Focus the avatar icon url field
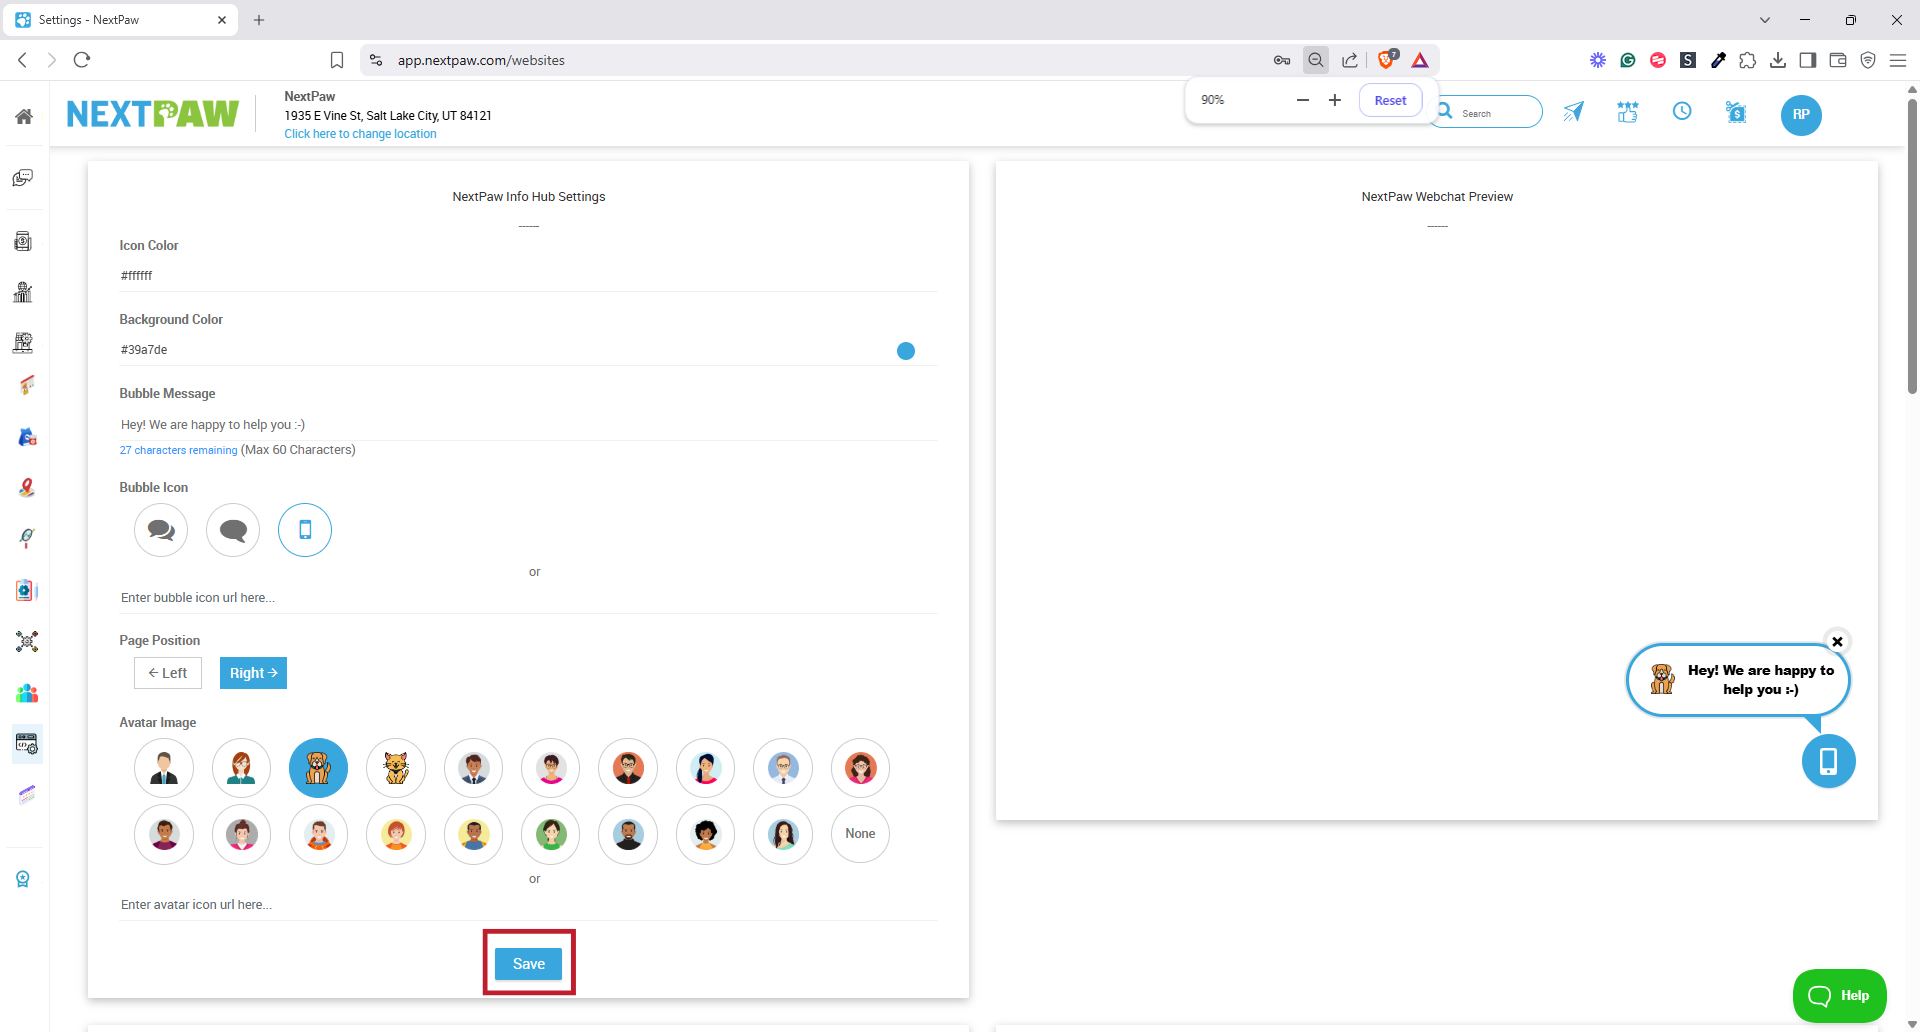1920x1032 pixels. coord(528,905)
